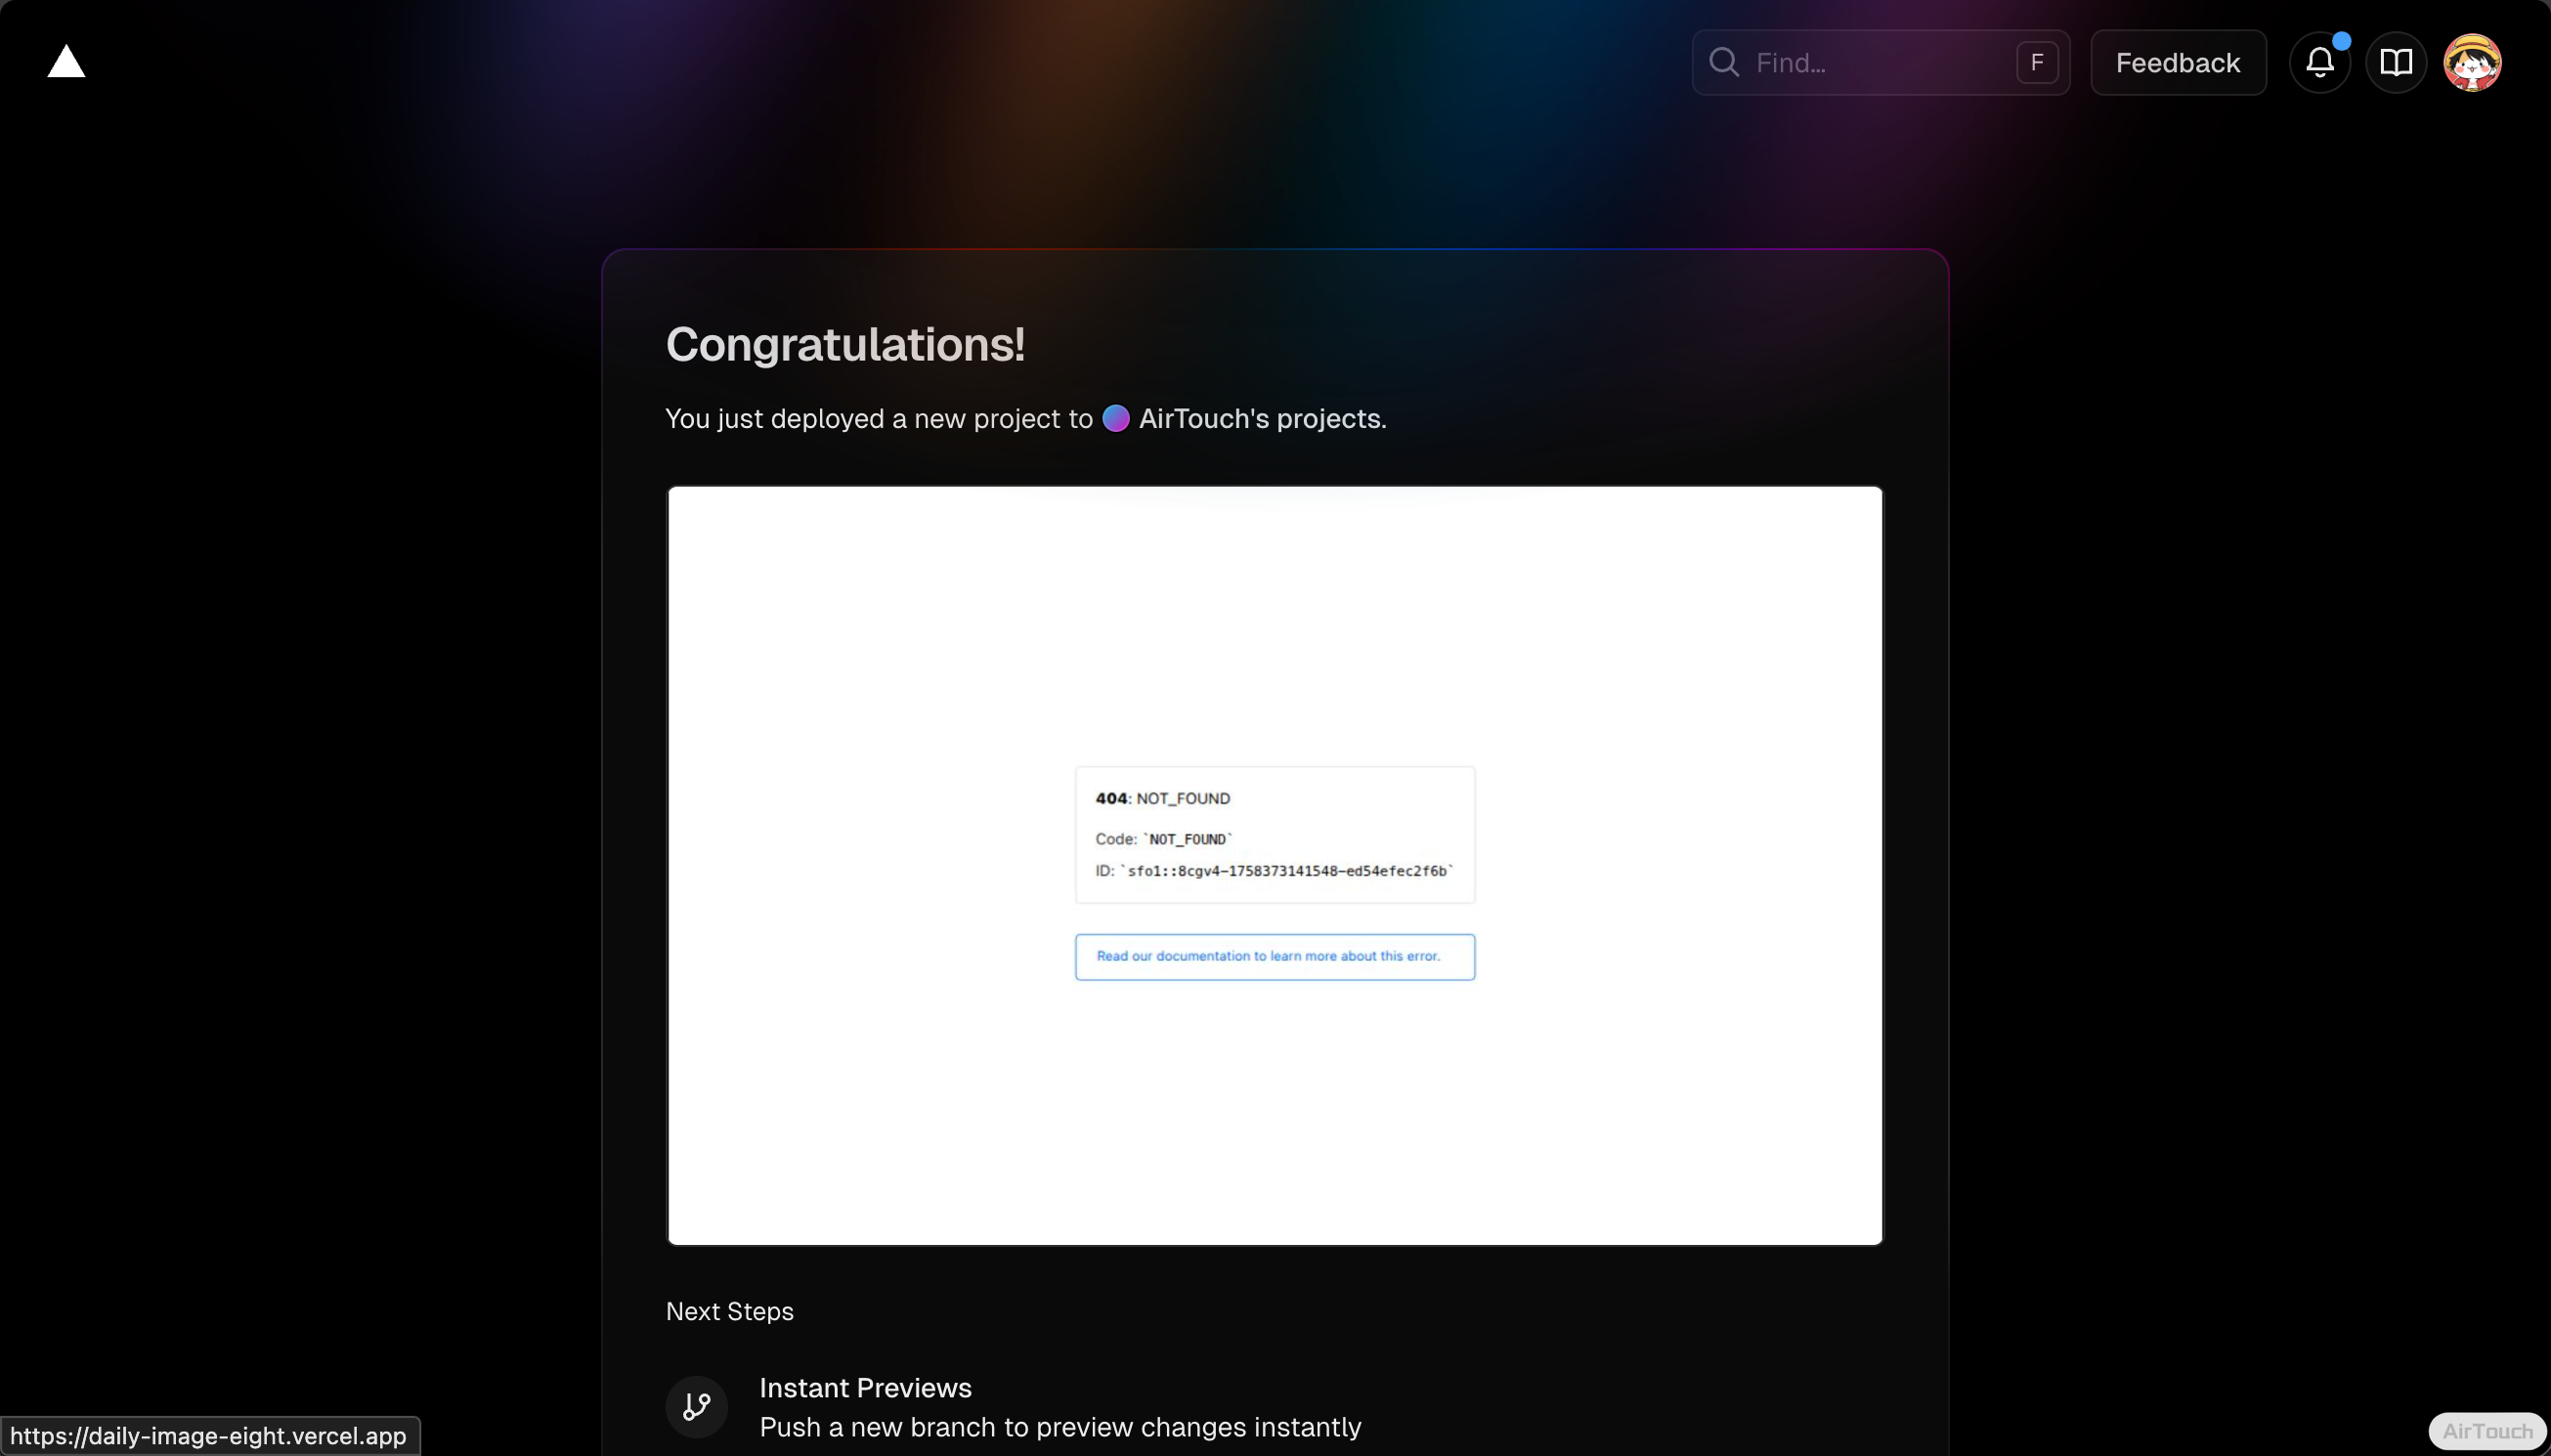
Task: Open the Instant Previews step title
Action: point(865,1387)
